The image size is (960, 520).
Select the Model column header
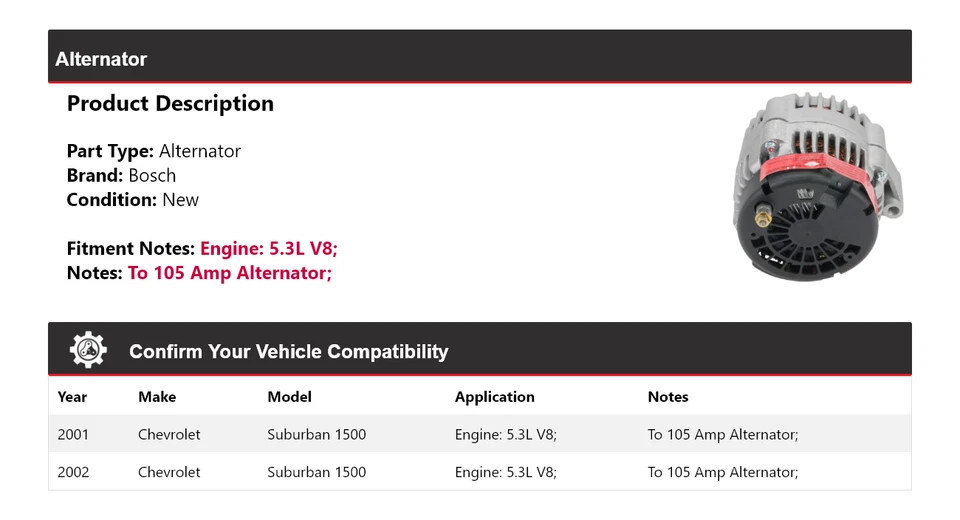(289, 397)
